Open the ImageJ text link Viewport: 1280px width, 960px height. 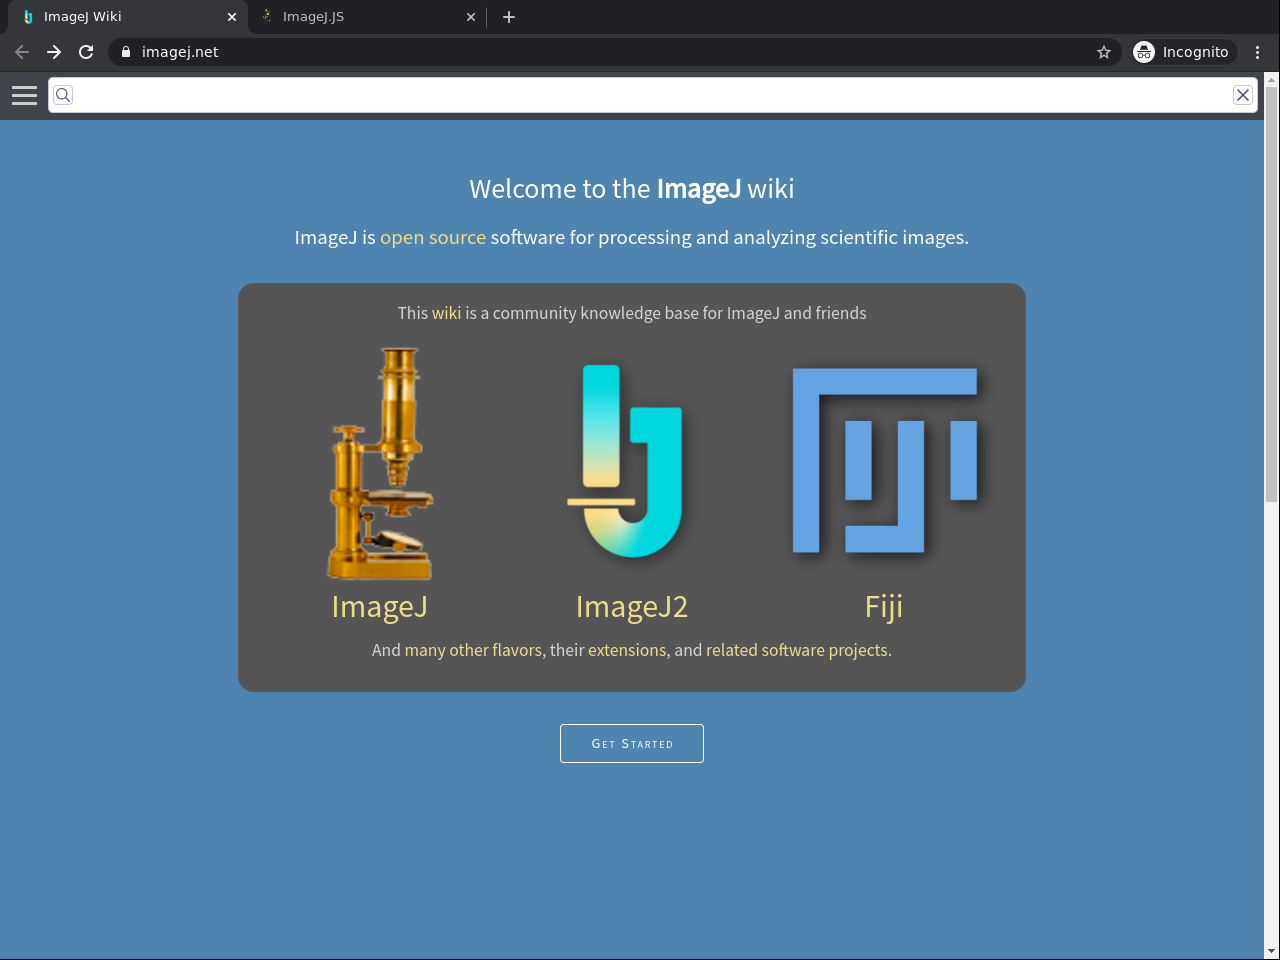(x=380, y=607)
